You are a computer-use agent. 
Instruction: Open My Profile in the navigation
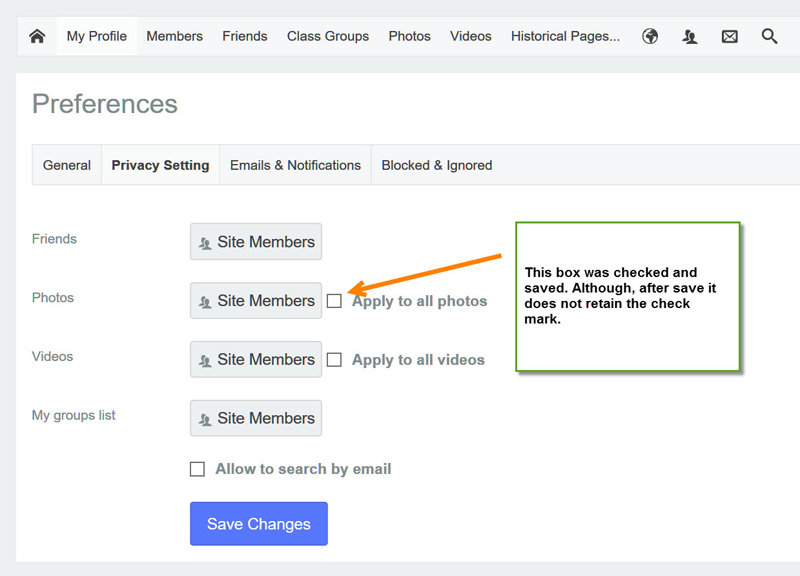(97, 36)
